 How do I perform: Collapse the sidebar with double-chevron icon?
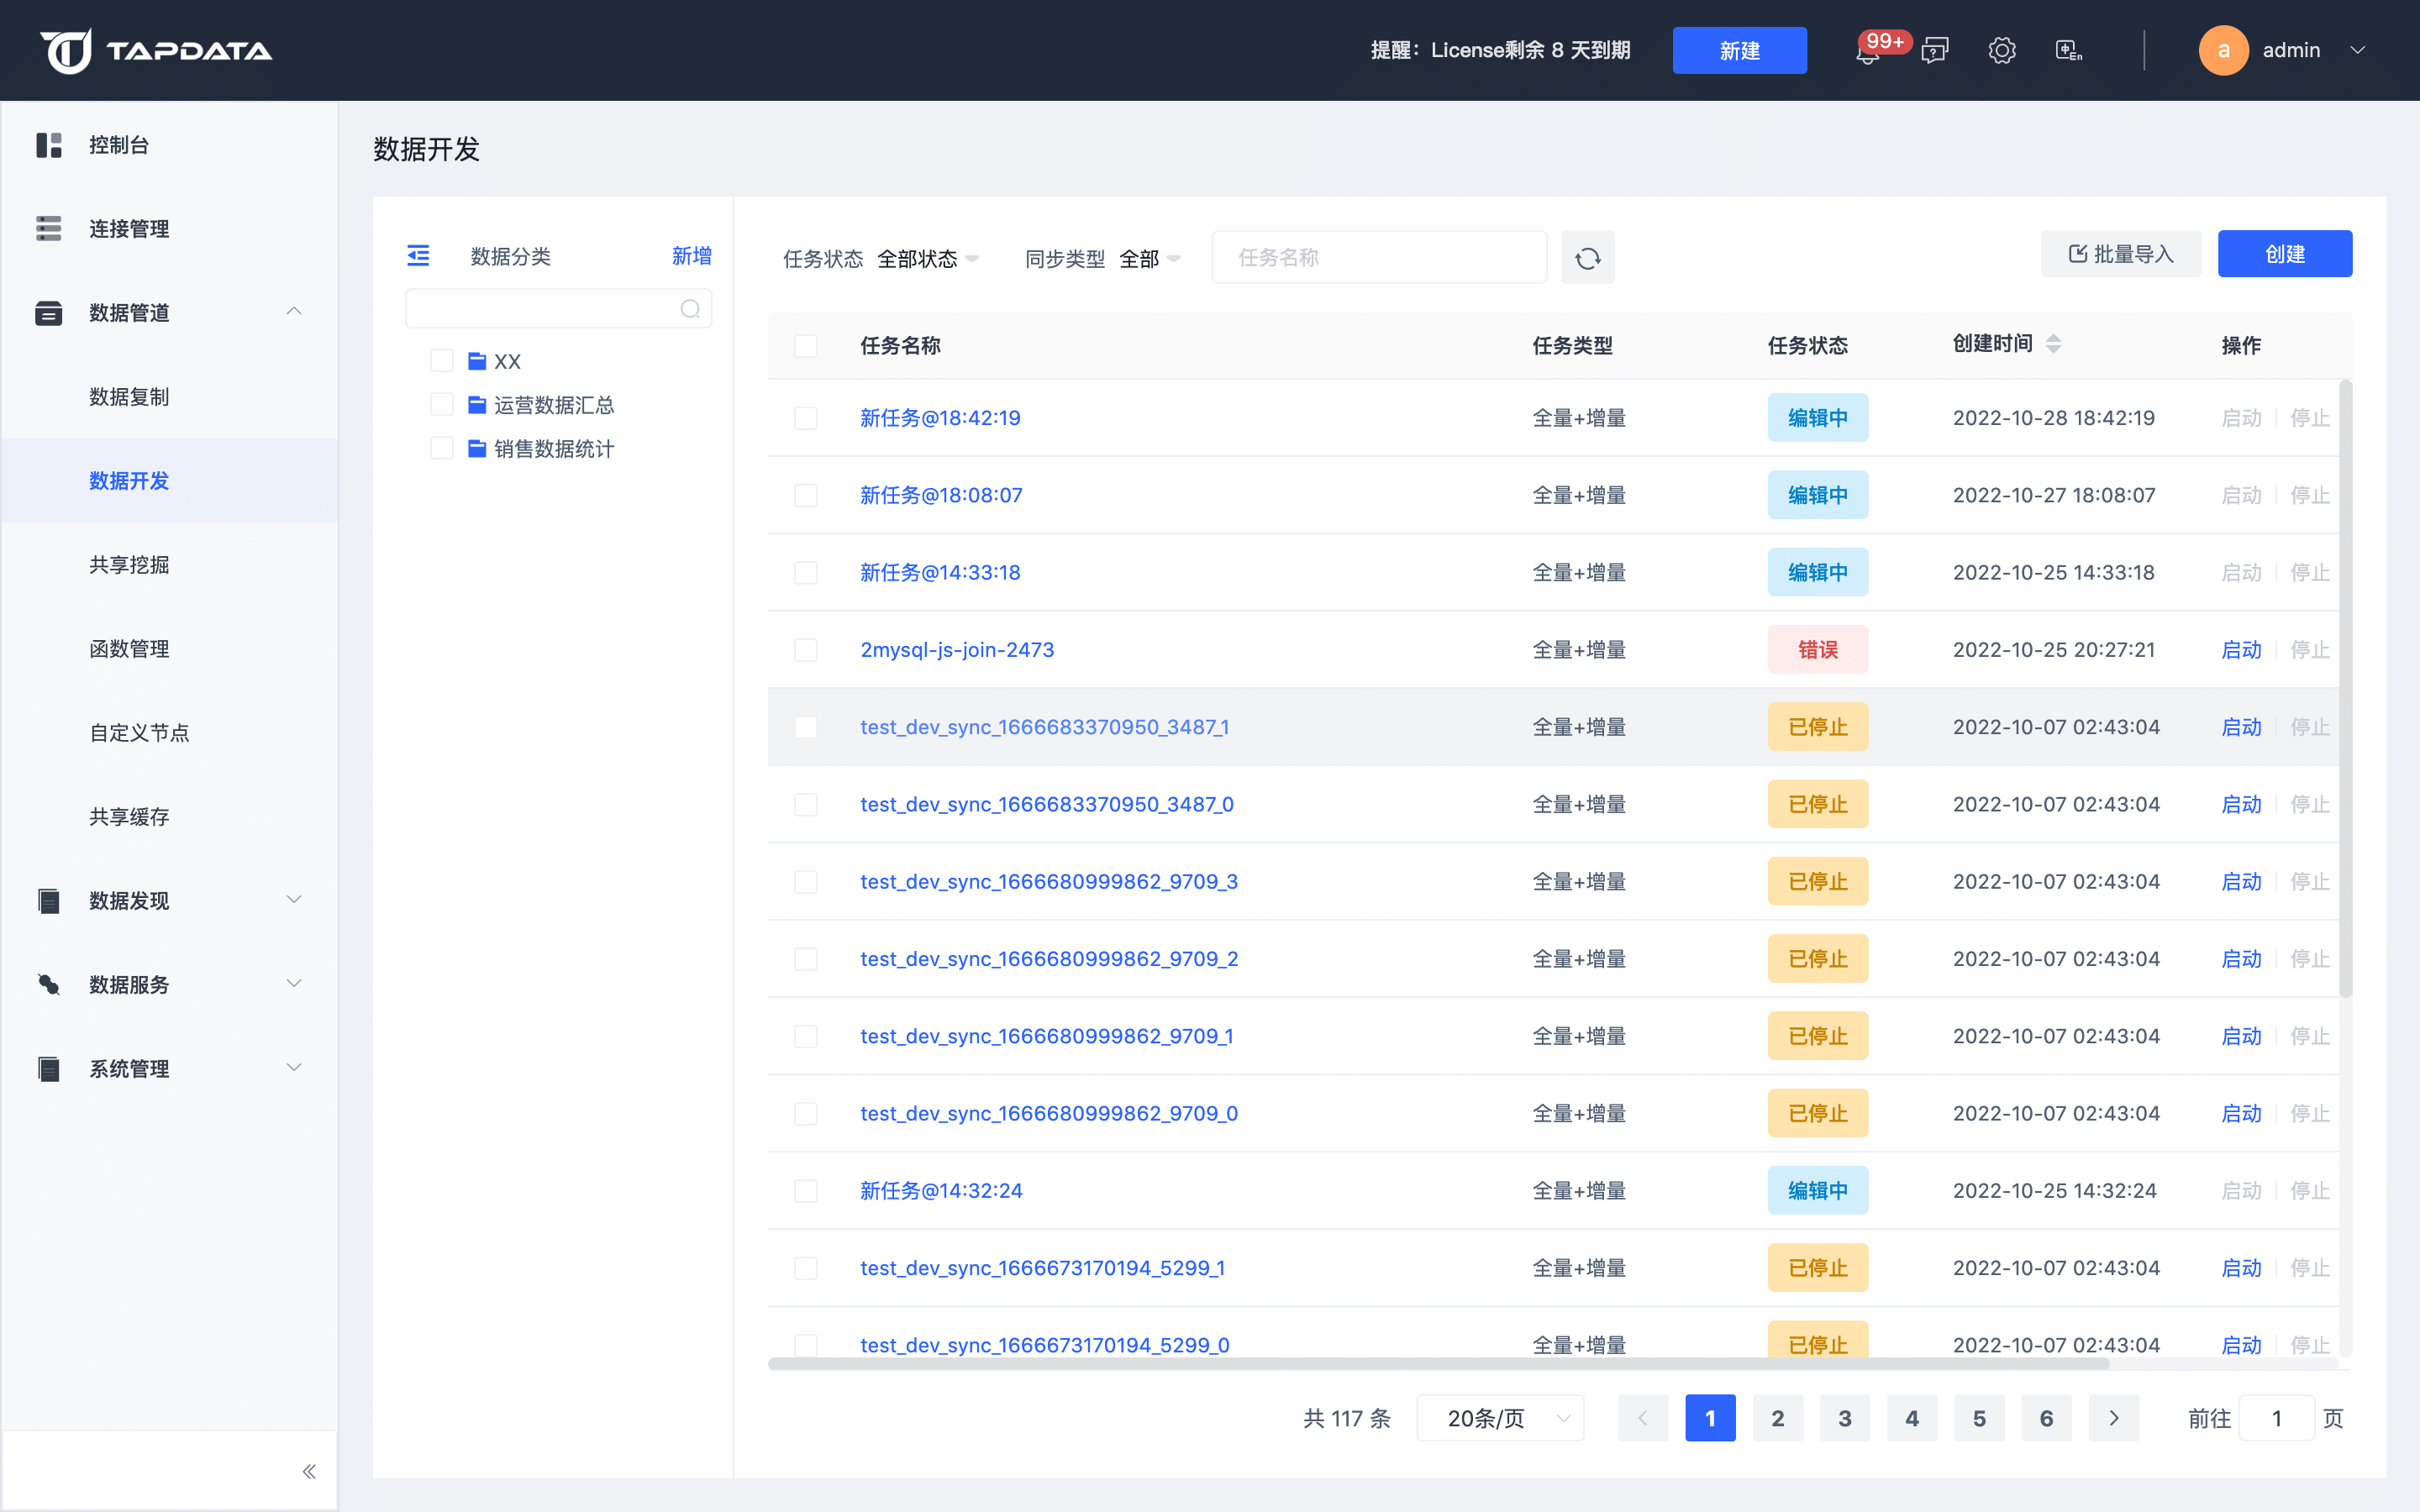click(309, 1471)
